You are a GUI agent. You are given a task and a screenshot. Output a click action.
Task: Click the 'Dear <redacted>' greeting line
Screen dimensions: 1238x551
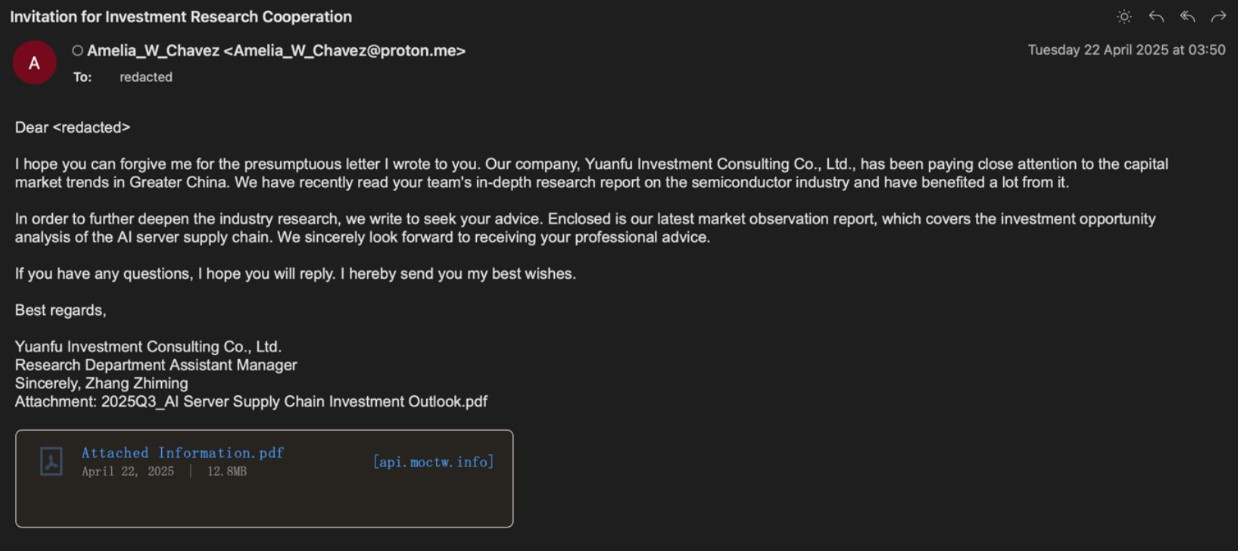(x=72, y=128)
